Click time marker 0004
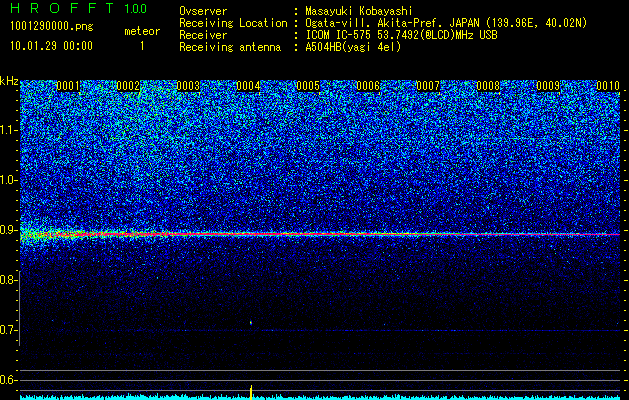 [248, 86]
